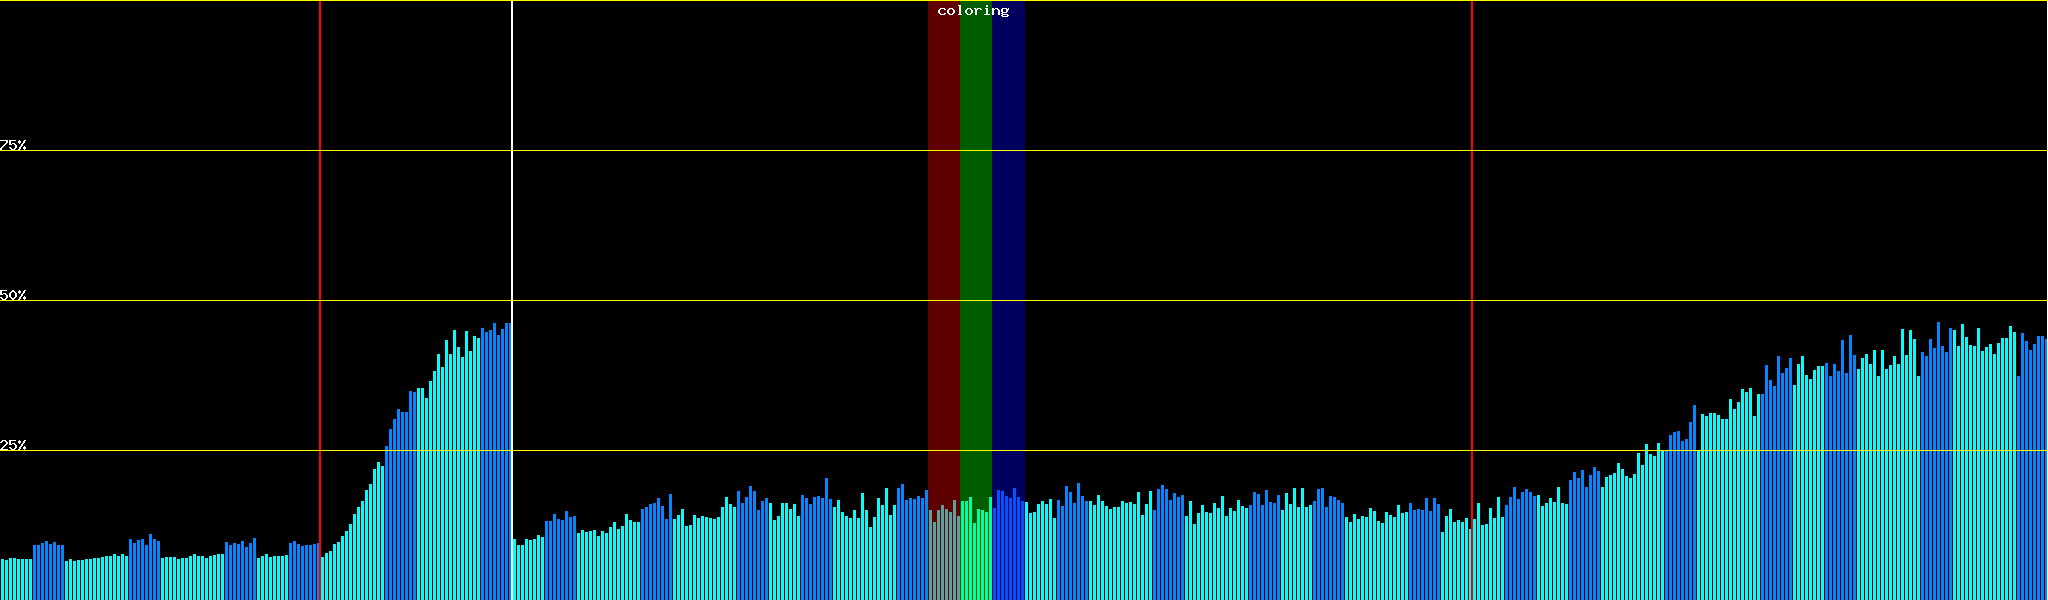The width and height of the screenshot is (2048, 600).
Task: Click the 50% axis label
Action: point(13,295)
